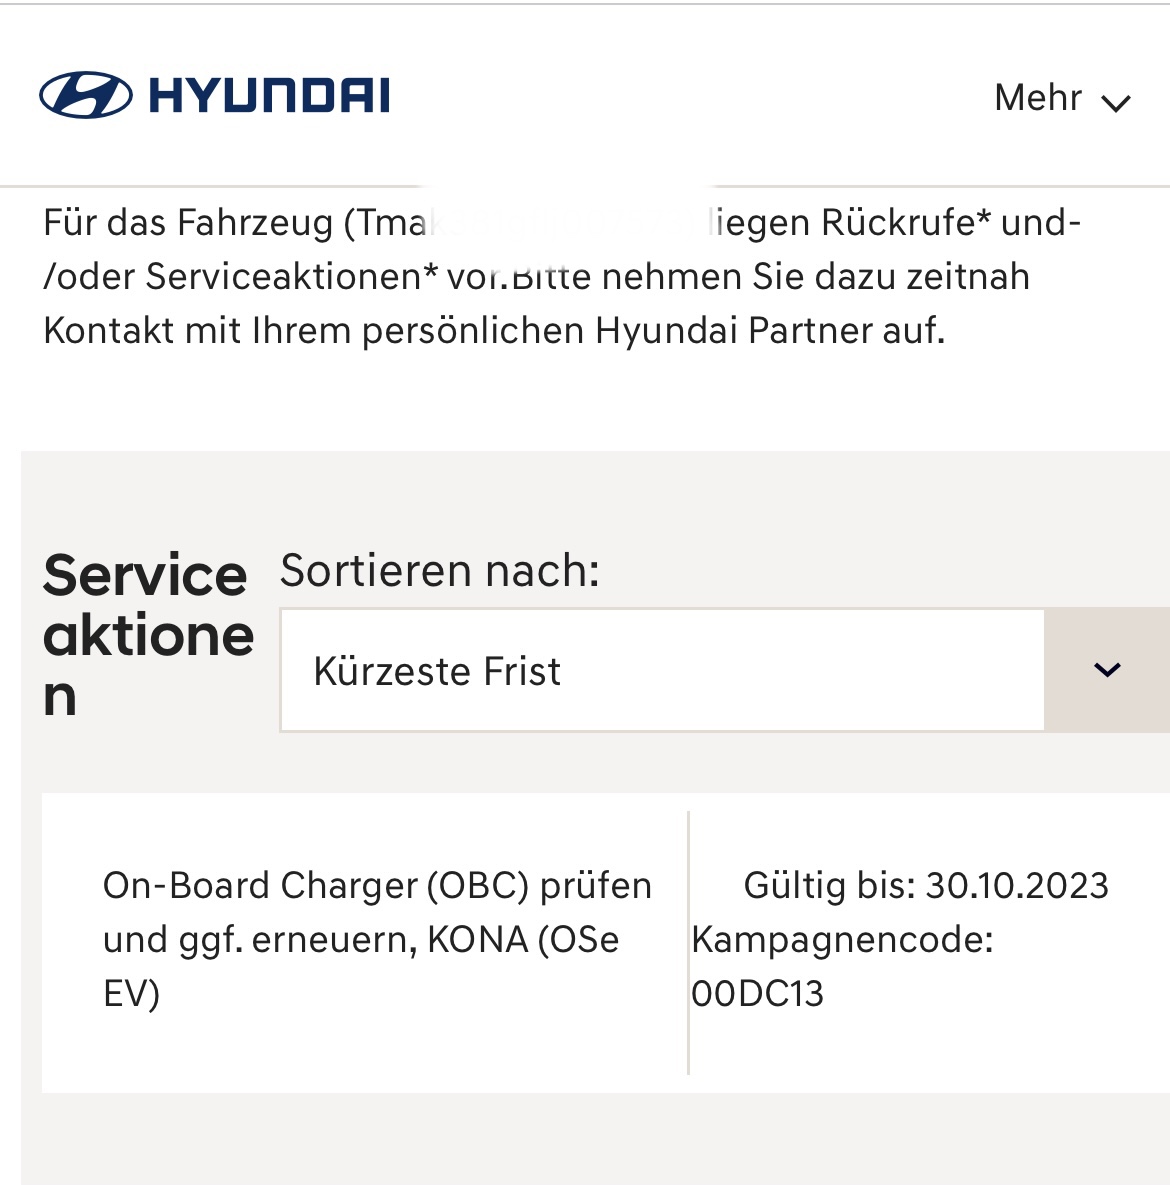Click the Hyundai oval emblem logo

point(85,96)
